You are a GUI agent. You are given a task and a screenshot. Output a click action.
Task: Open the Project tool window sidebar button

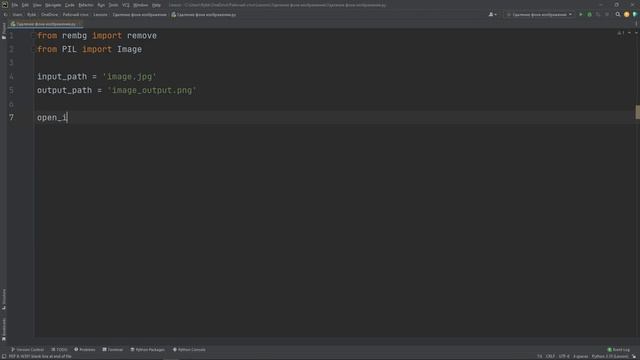click(4, 31)
